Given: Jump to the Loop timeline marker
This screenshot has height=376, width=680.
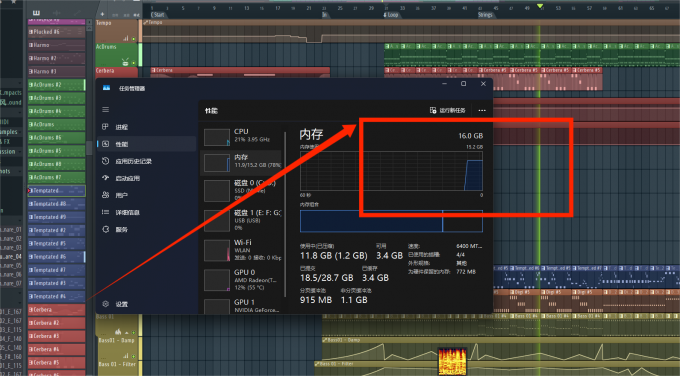Looking at the screenshot, I should click(x=391, y=15).
